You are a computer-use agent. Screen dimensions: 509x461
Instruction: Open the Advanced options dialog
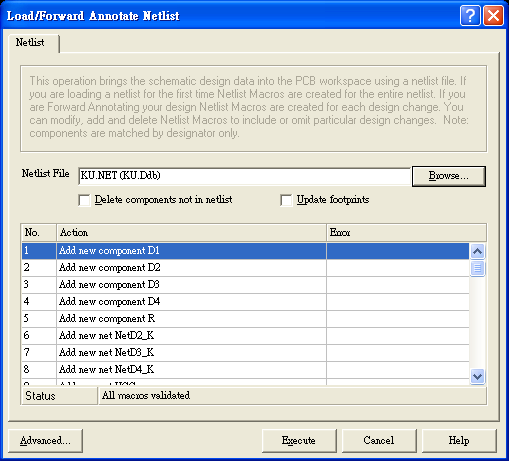tap(45, 441)
